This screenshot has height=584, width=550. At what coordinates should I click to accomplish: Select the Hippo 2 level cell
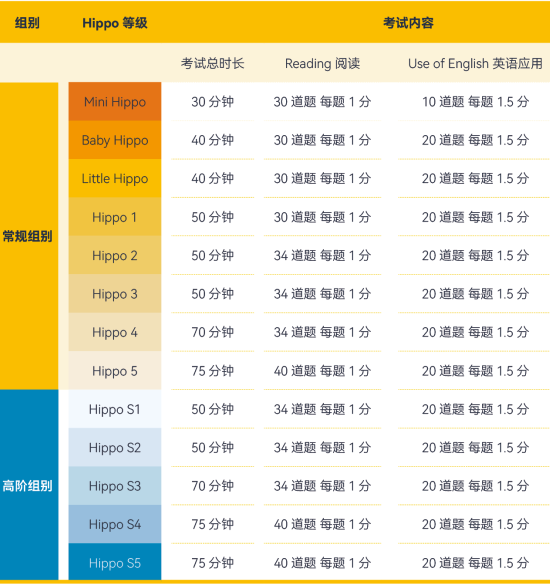coord(115,256)
